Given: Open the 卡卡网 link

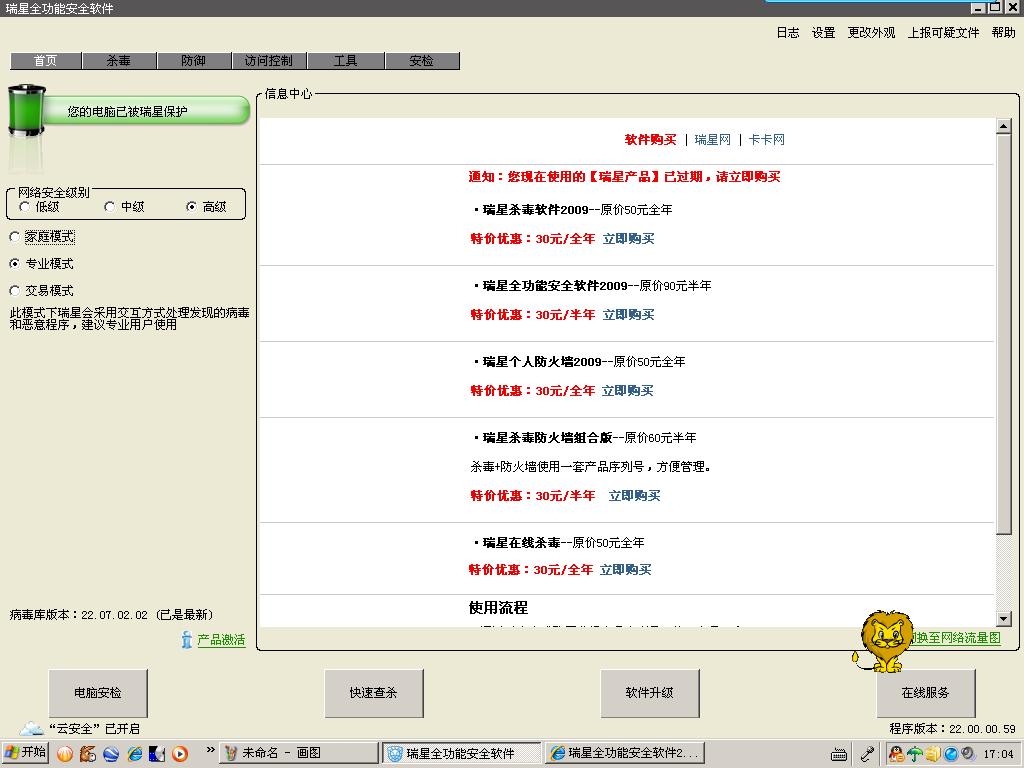Looking at the screenshot, I should 767,140.
